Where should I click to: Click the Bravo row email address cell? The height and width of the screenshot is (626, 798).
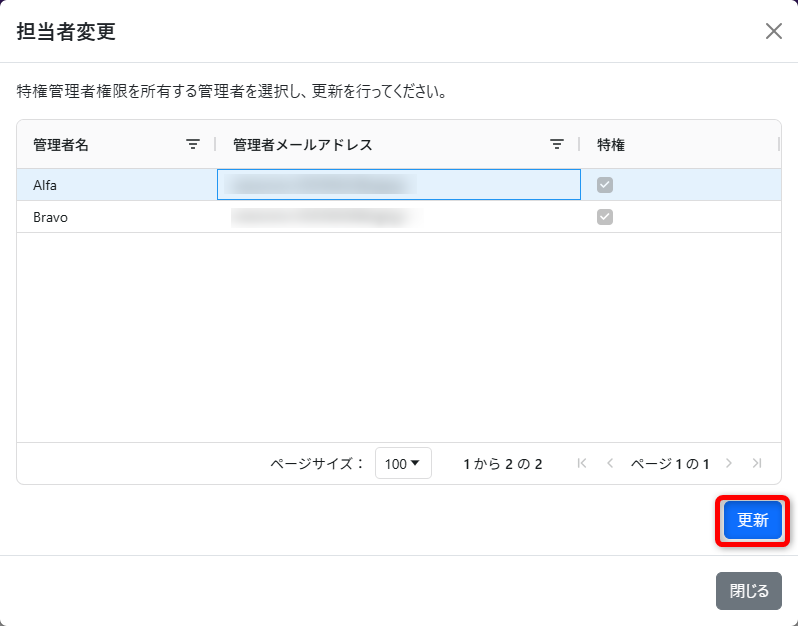(398, 217)
